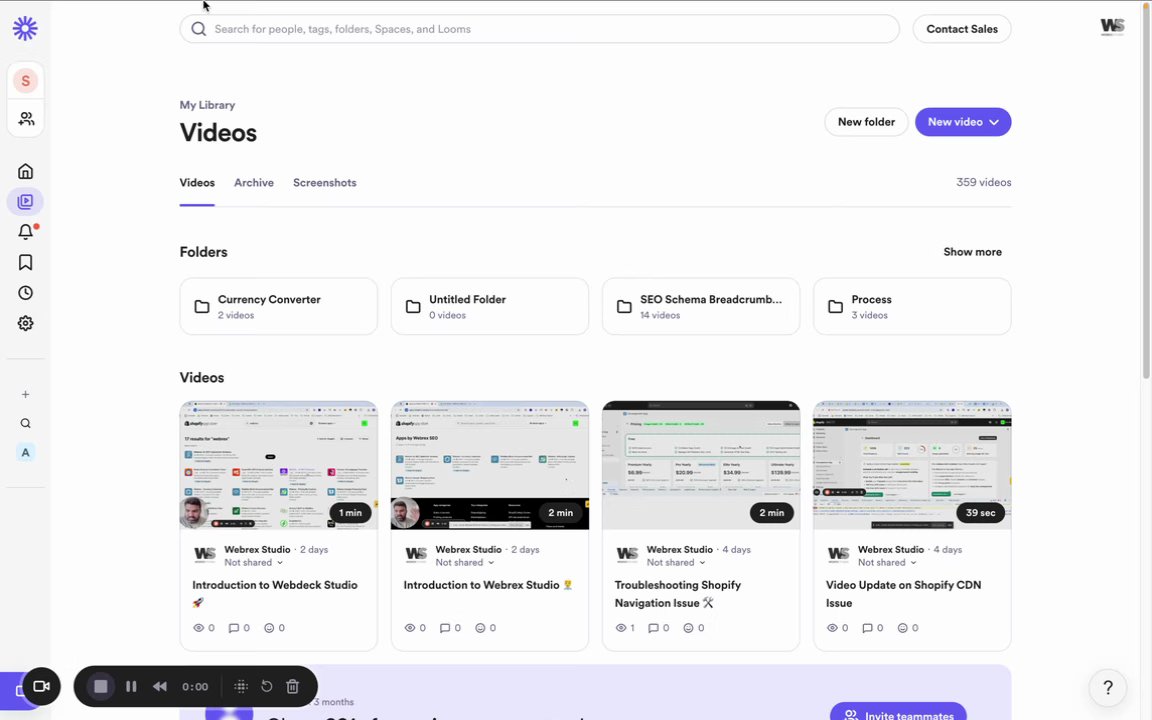
Task: Click the camera record button
Action: [x=41, y=686]
